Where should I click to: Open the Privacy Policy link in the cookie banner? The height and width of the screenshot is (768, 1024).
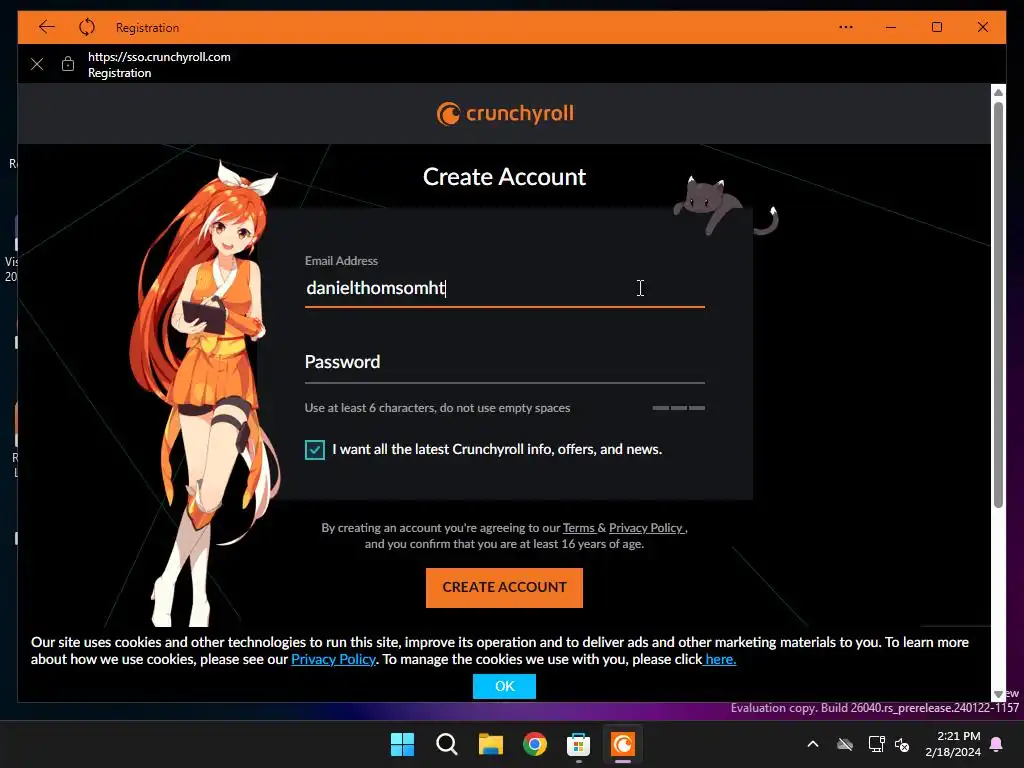[x=333, y=659]
